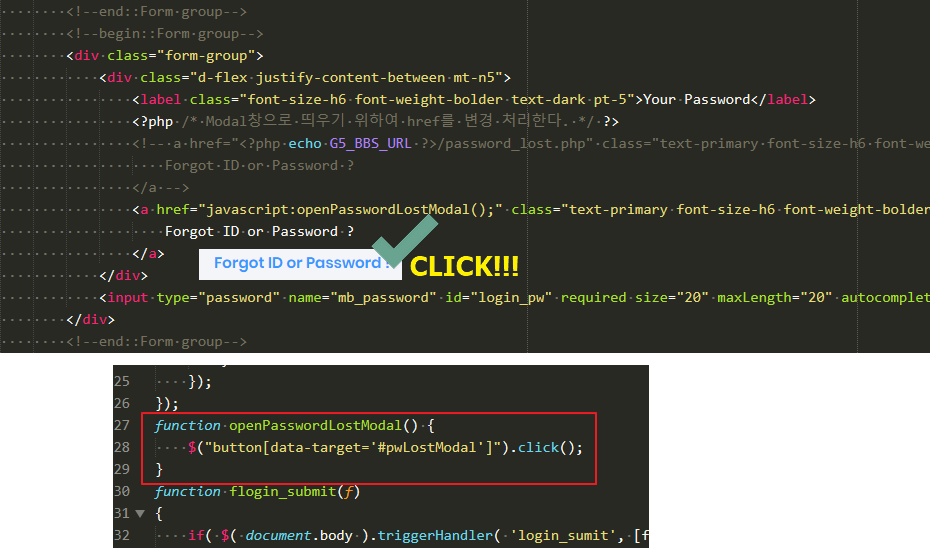
Task: Click "<!--begin::Form group-->" comment
Action: click(x=165, y=34)
